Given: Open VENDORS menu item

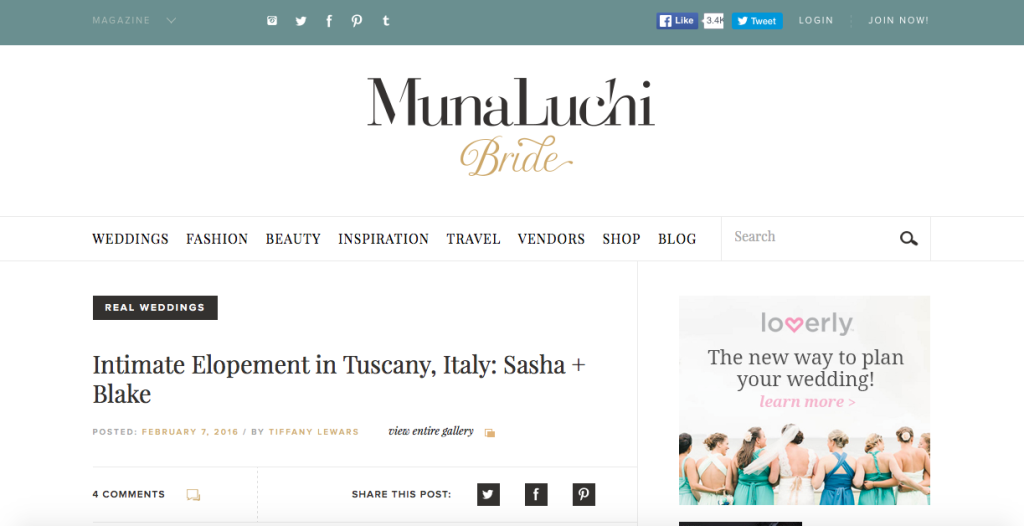Looking at the screenshot, I should (551, 239).
